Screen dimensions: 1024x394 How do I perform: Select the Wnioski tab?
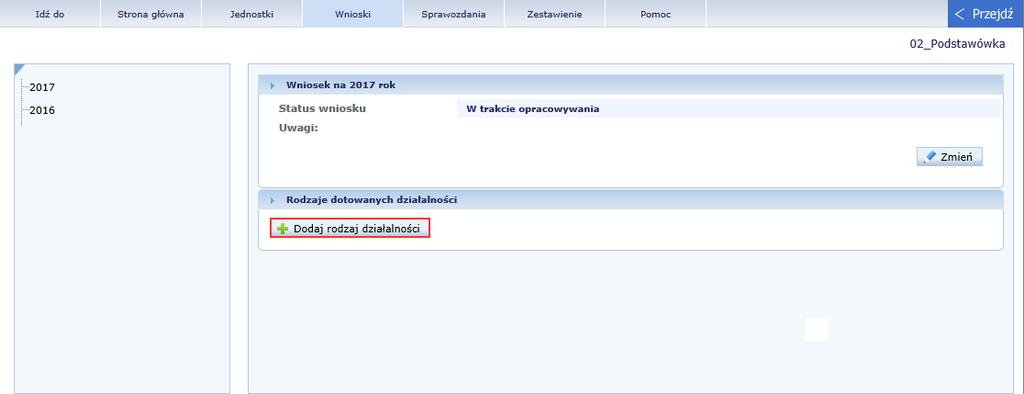pos(353,14)
